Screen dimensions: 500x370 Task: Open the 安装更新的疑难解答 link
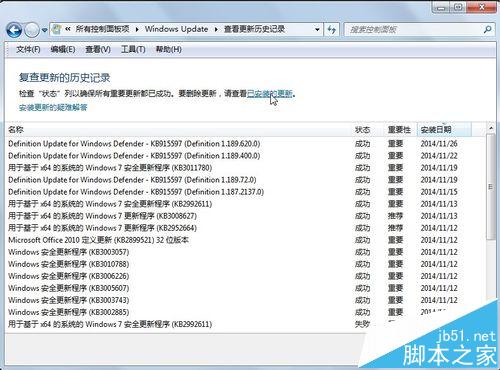(x=53, y=107)
